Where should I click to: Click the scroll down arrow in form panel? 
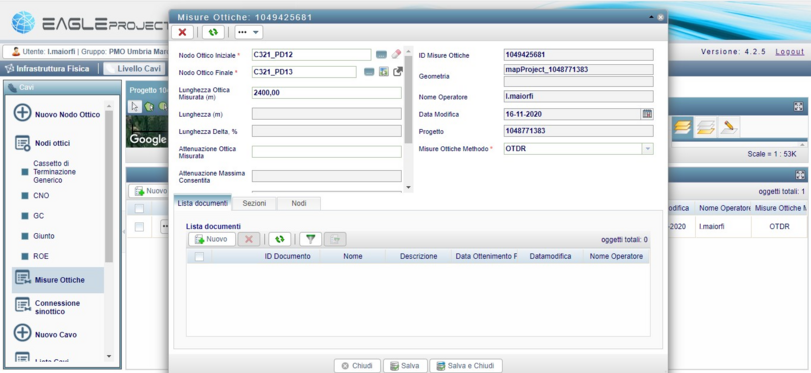click(x=409, y=188)
